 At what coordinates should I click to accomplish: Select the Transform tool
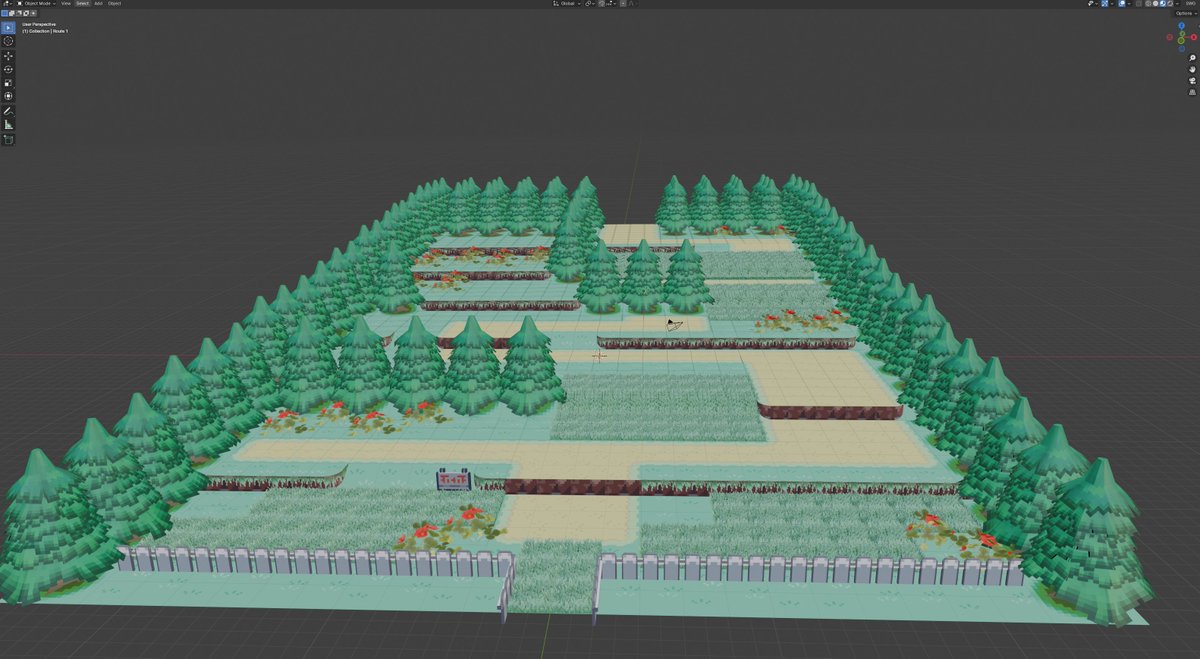coord(8,96)
